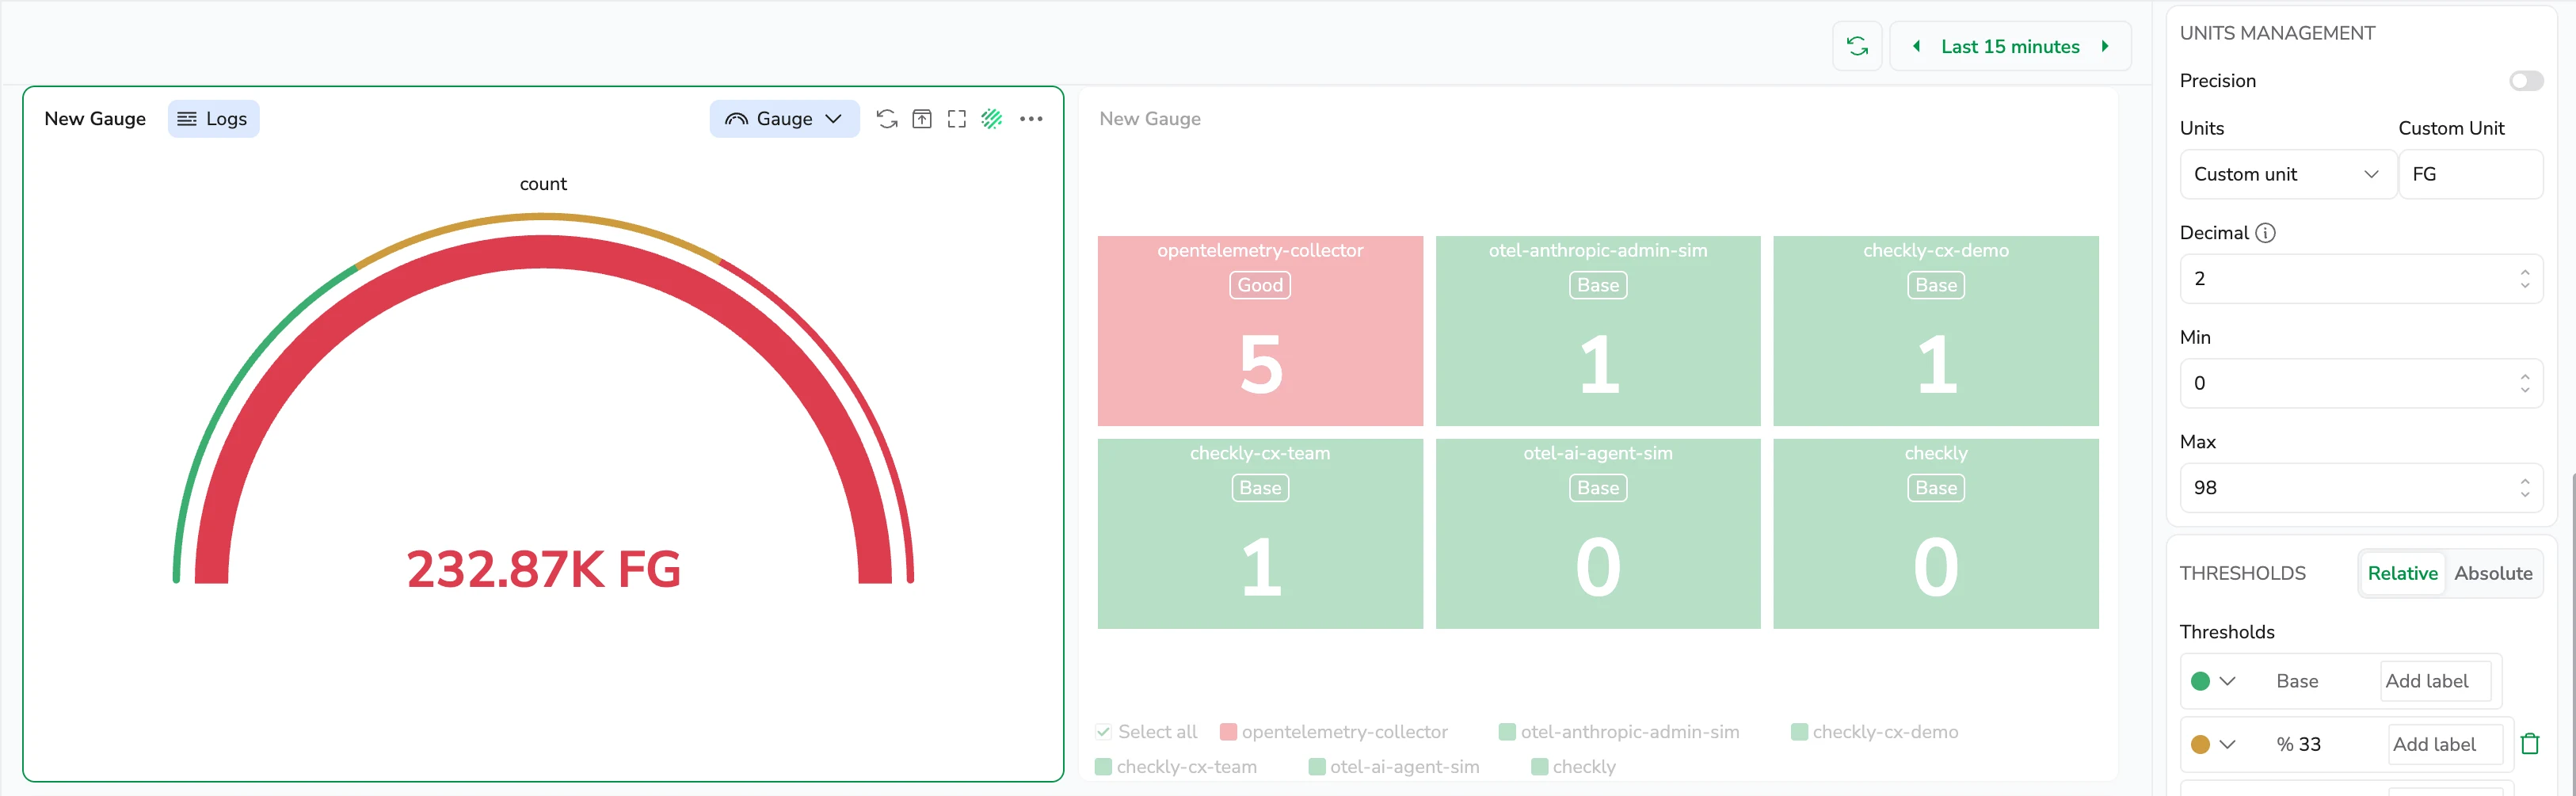Expand the Base threshold color dropdown arrow

pos(2227,681)
